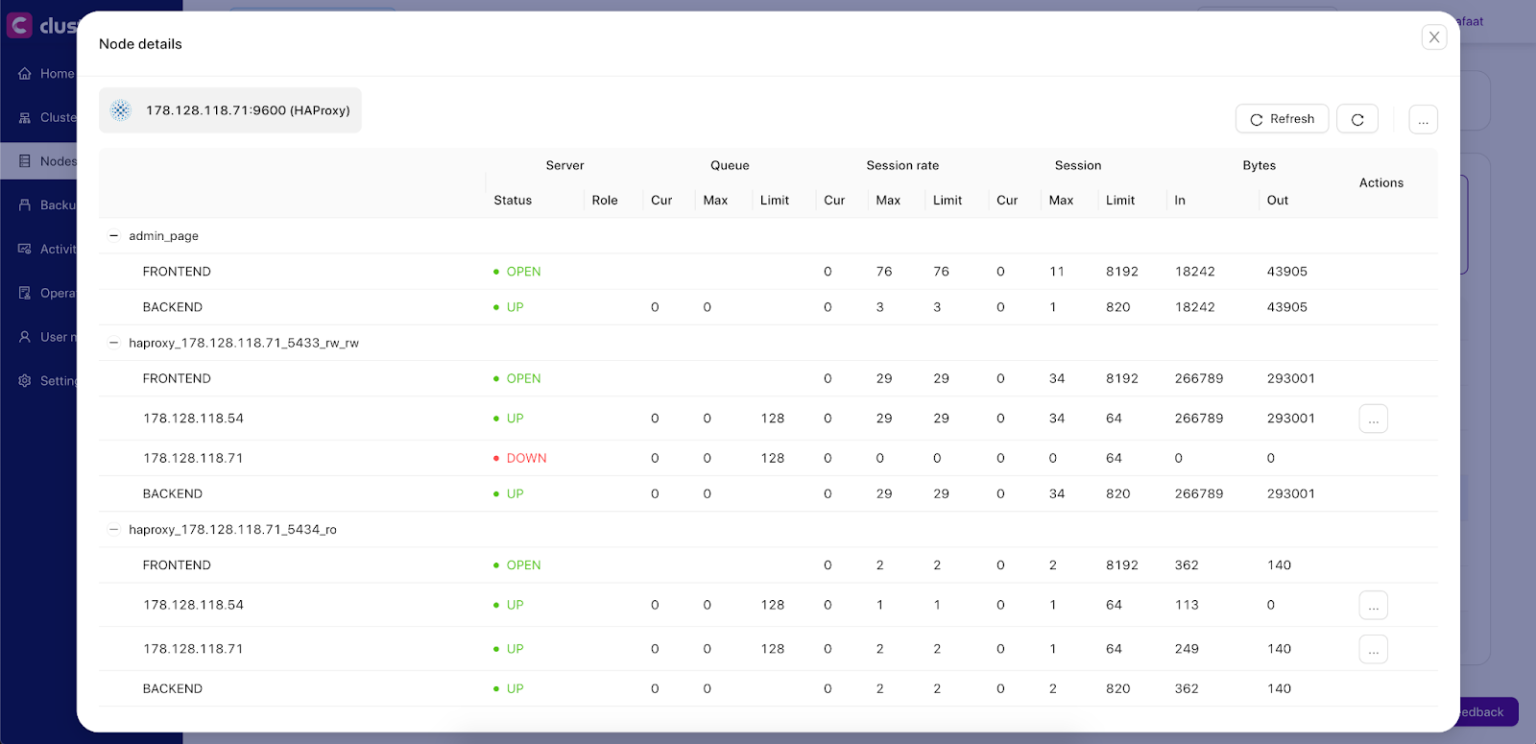Click the DOWN status of 178.128.118.71

coord(526,458)
